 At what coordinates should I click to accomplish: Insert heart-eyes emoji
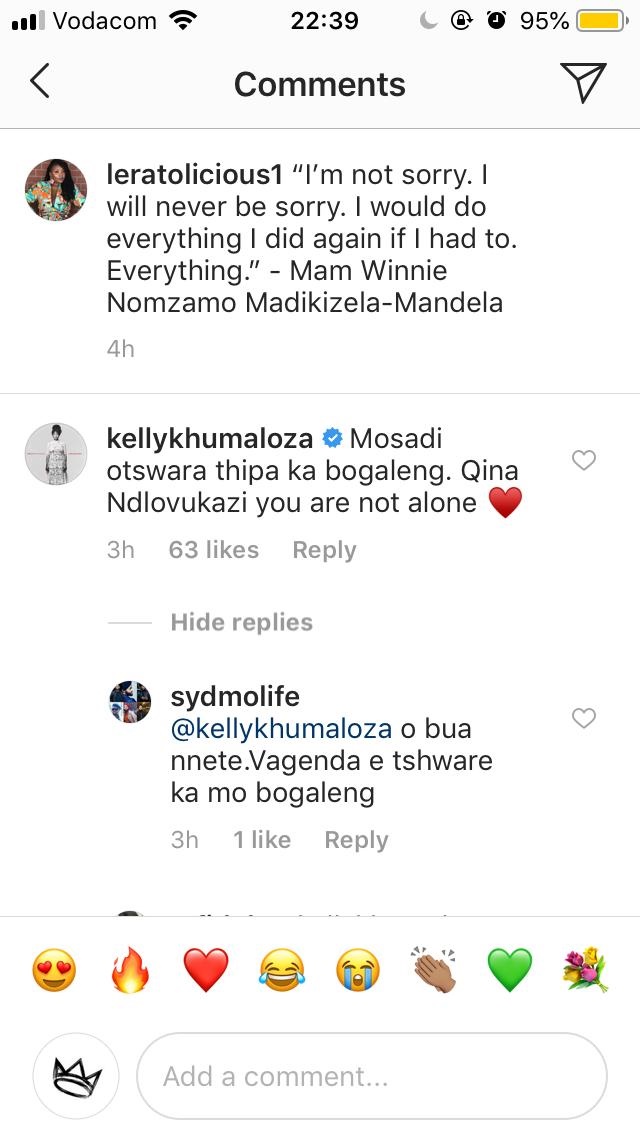coord(54,971)
